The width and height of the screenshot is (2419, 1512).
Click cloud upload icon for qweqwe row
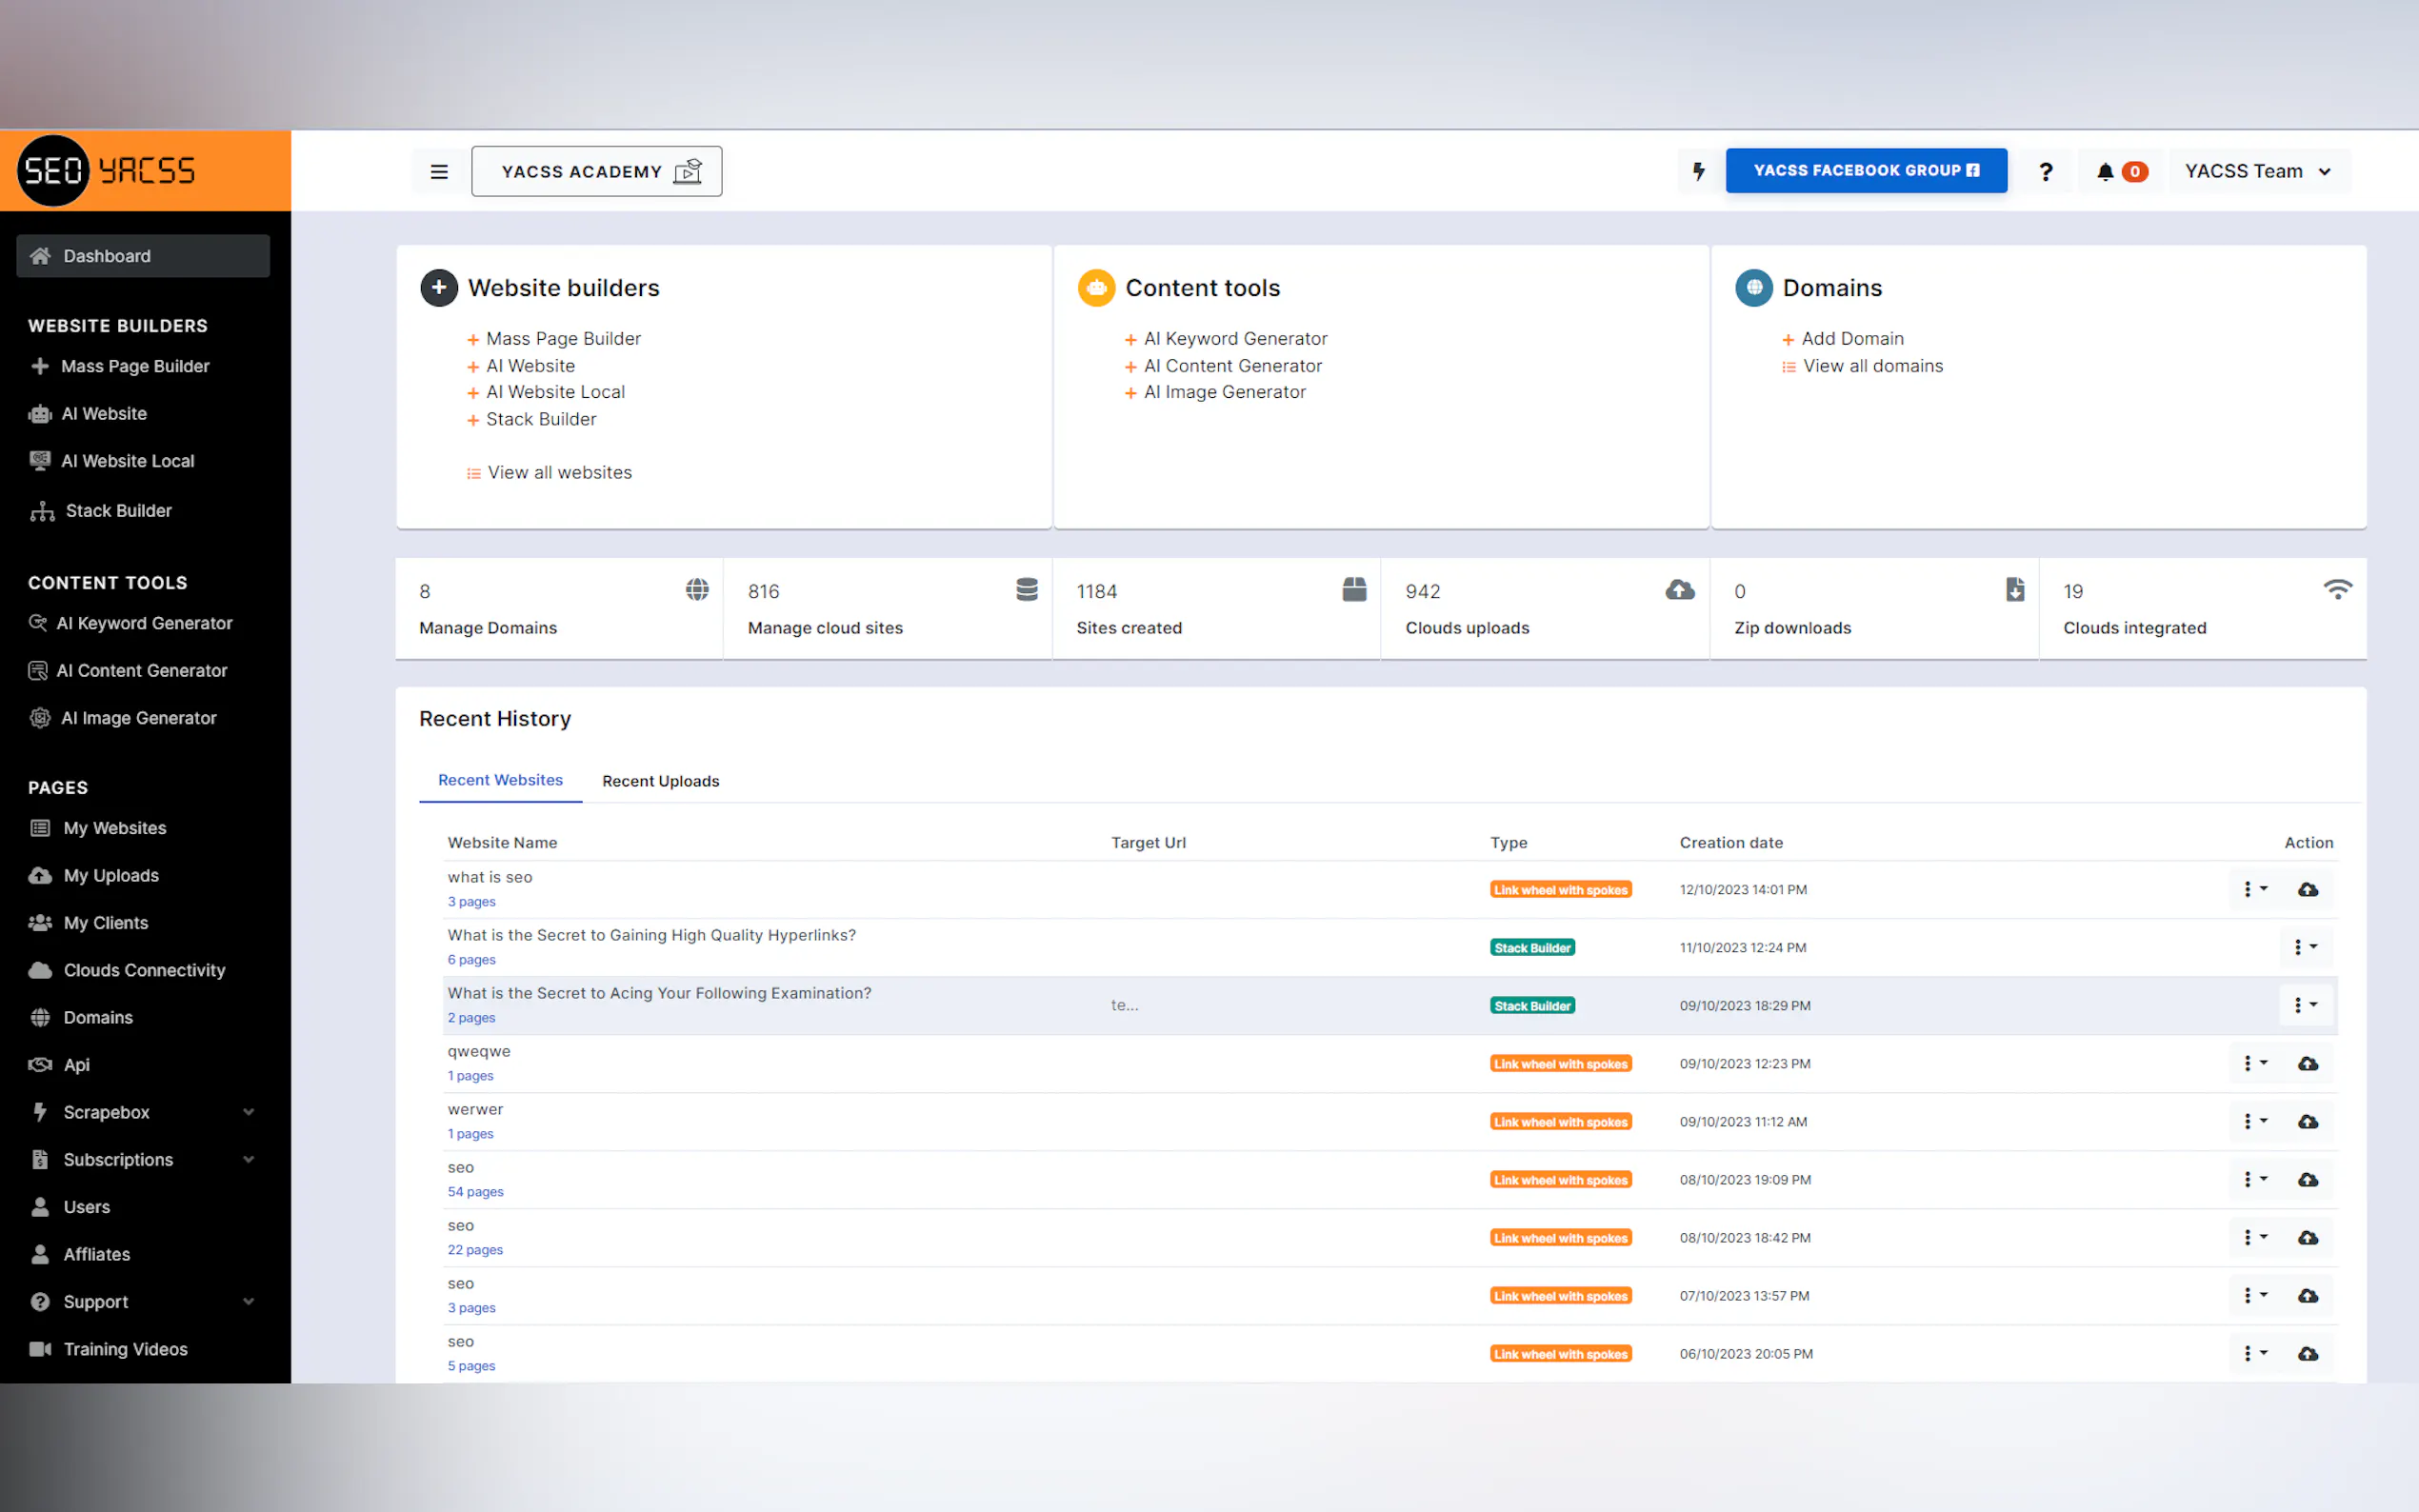coord(2307,1063)
